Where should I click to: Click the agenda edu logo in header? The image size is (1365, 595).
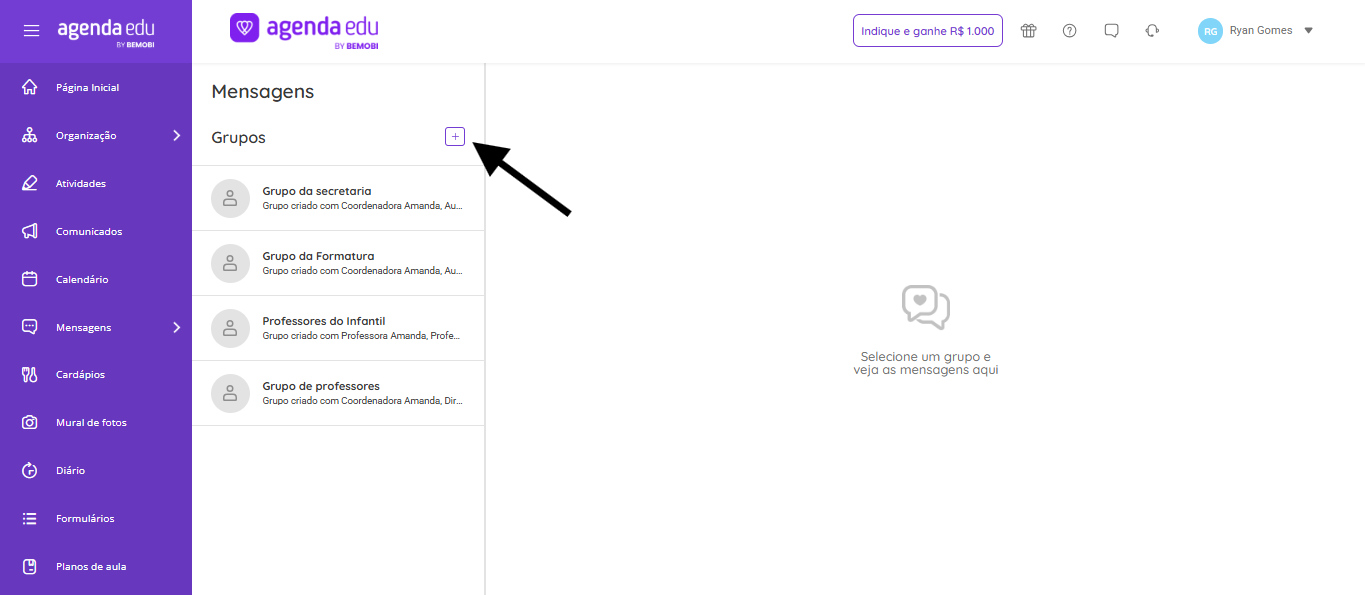pyautogui.click(x=305, y=29)
